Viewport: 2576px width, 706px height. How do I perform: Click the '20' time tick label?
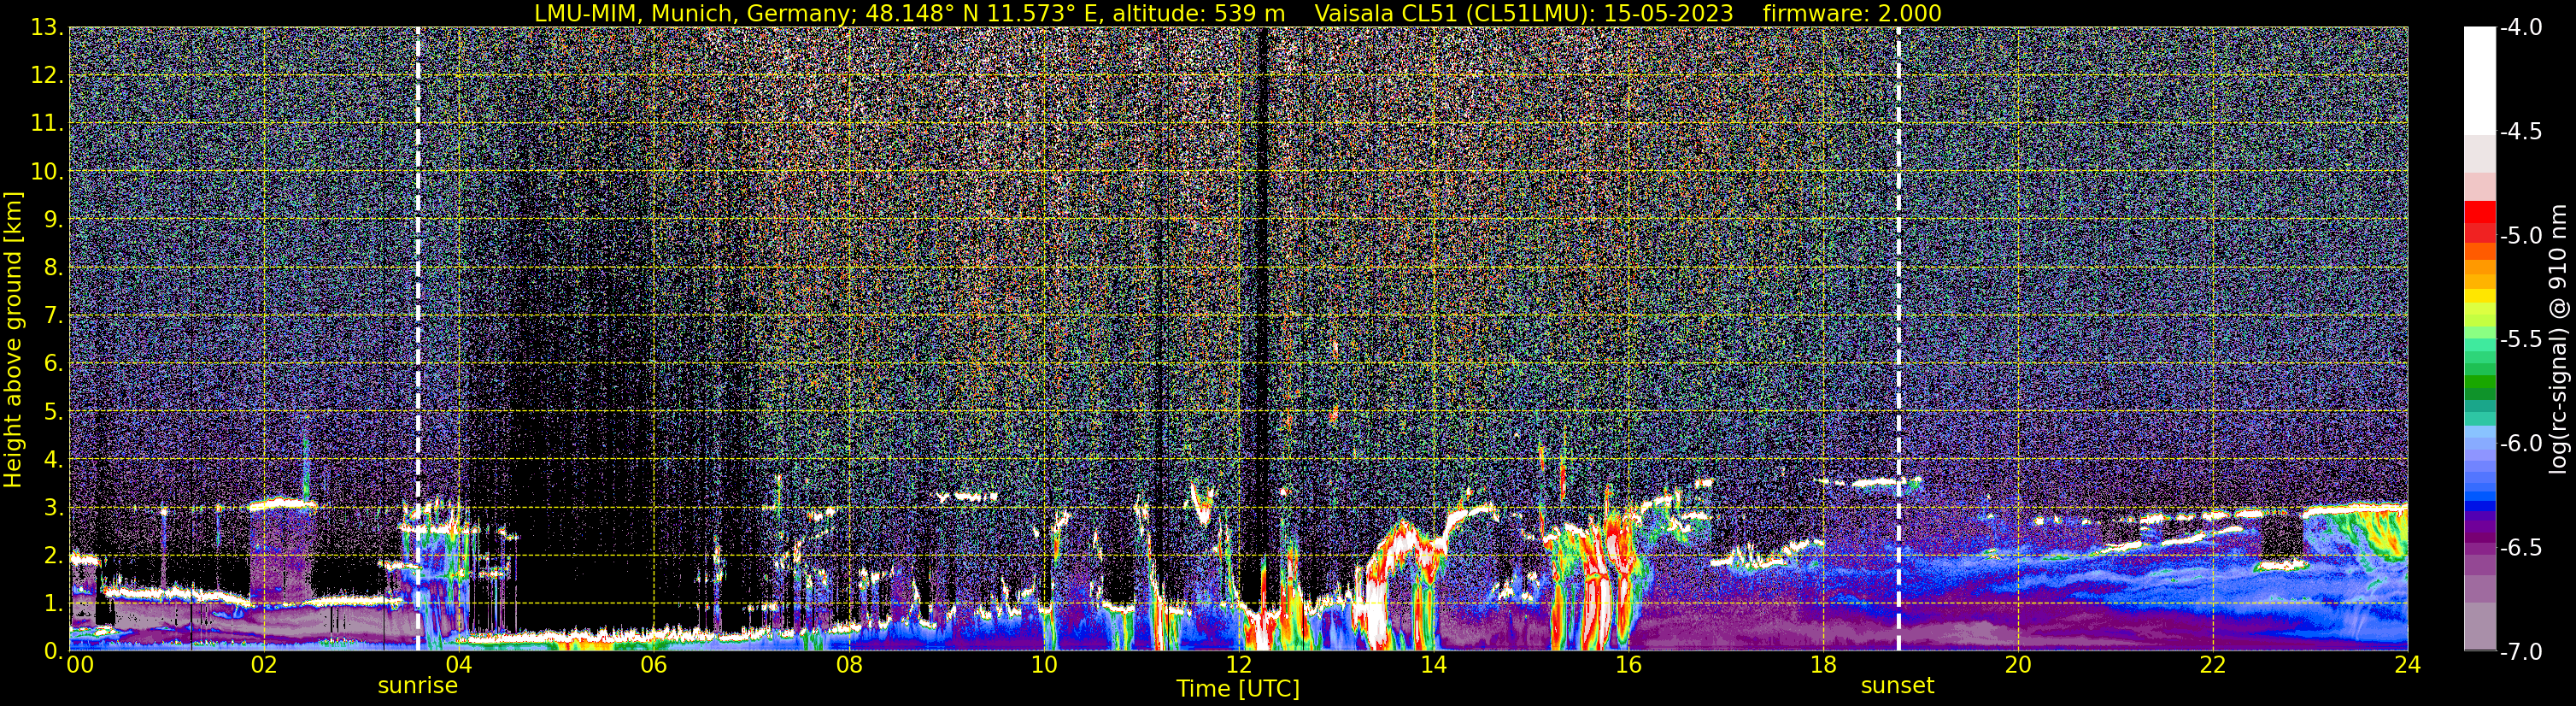click(x=2018, y=664)
